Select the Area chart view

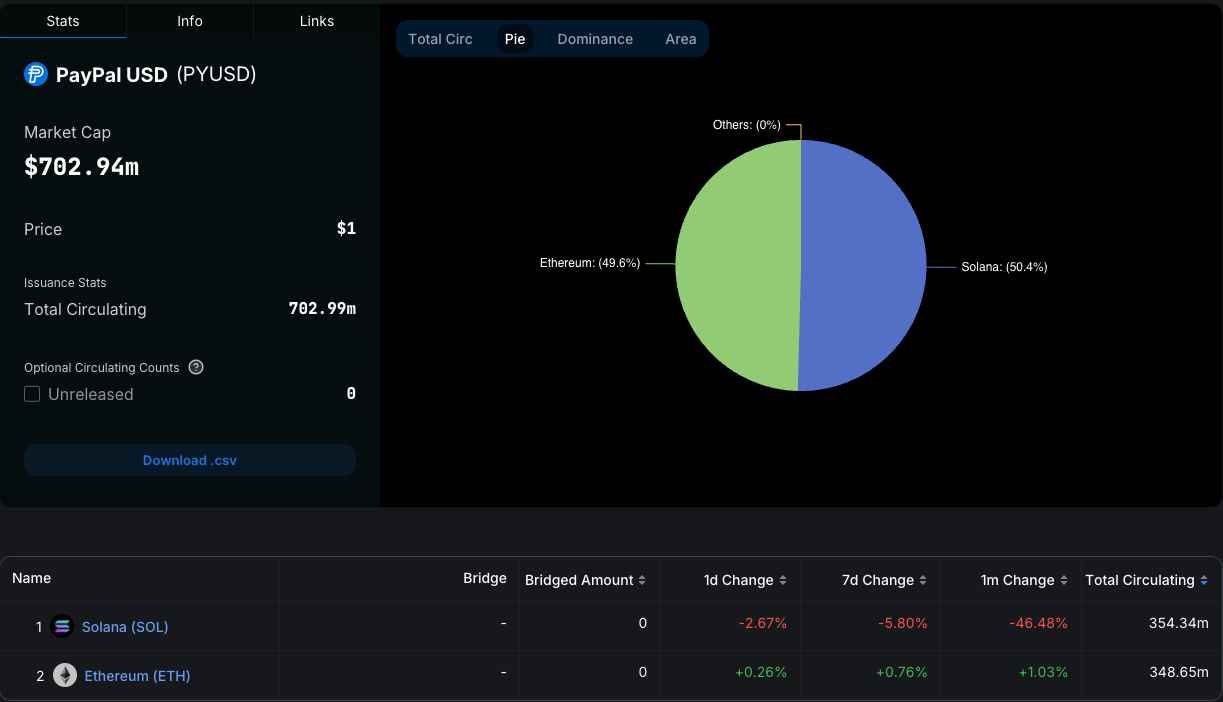[681, 39]
